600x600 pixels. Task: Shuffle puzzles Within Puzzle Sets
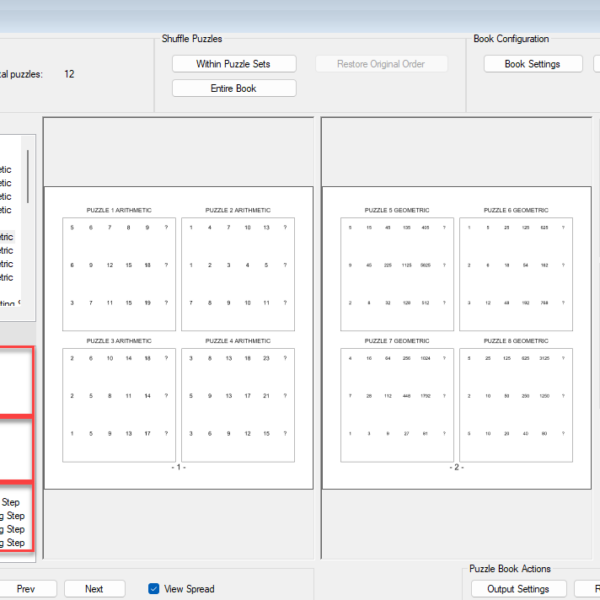(x=234, y=64)
